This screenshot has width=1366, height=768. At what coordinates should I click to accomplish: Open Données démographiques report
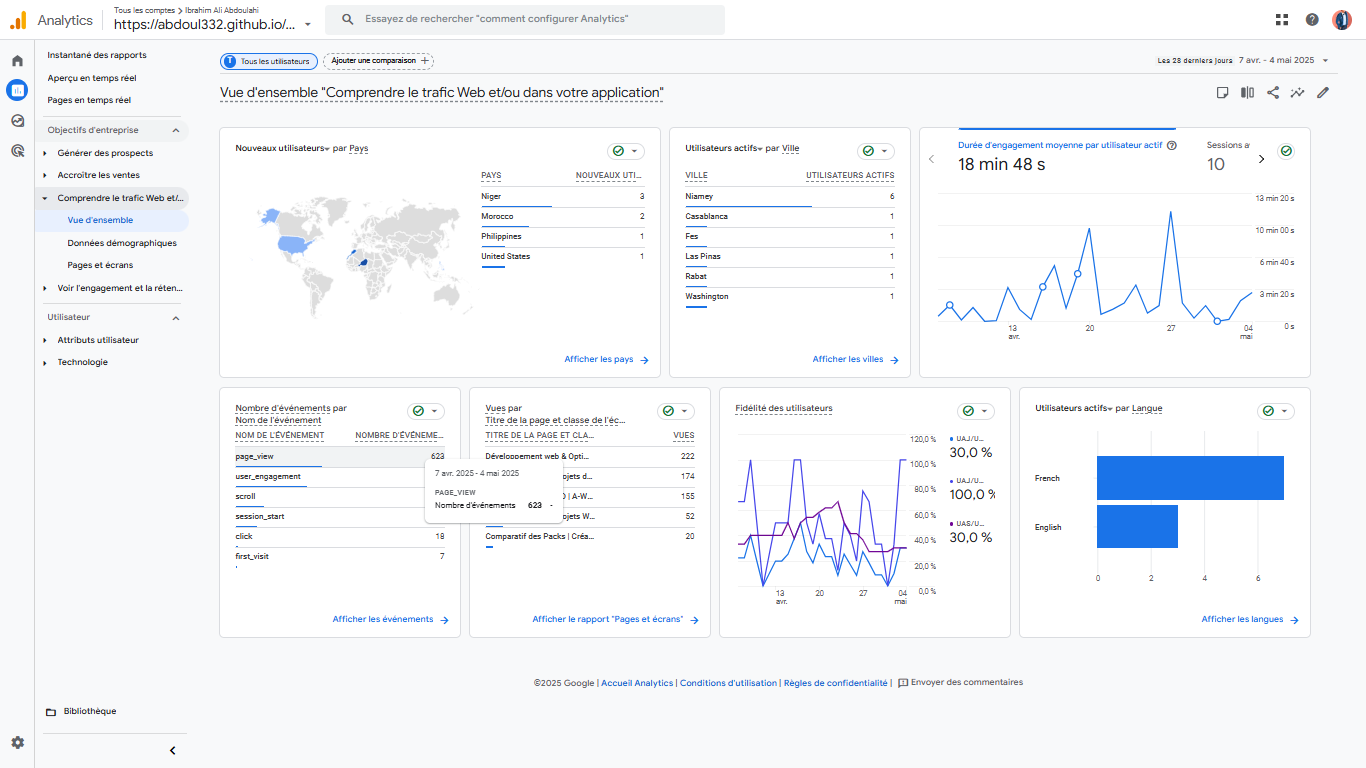click(x=122, y=243)
